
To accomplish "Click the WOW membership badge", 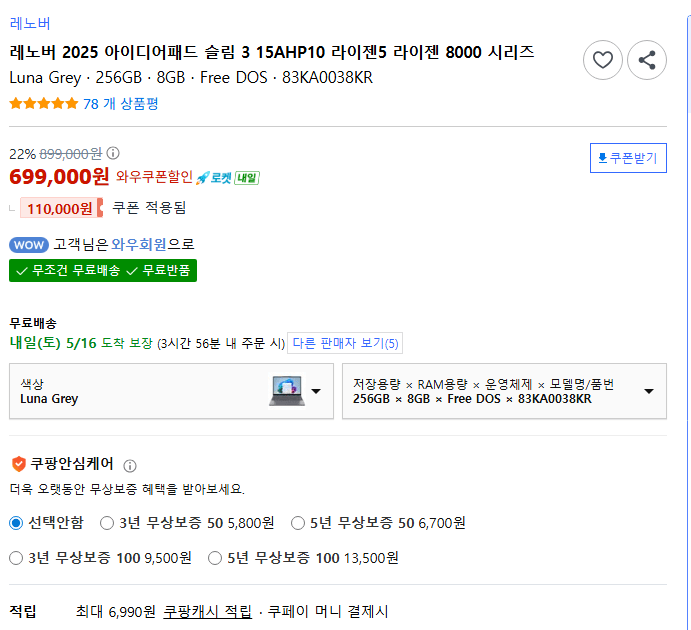I will [29, 245].
